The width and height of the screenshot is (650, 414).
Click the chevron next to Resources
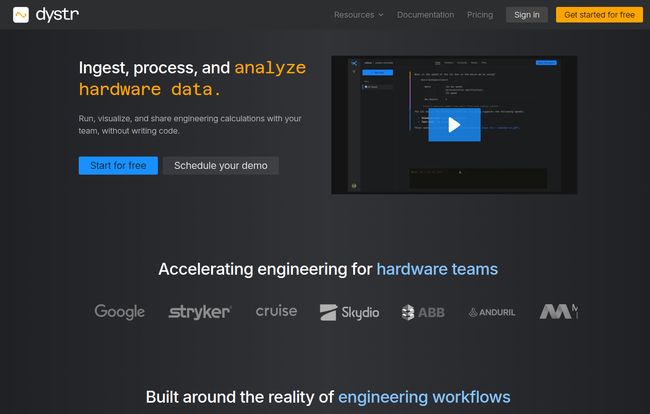[x=381, y=15]
